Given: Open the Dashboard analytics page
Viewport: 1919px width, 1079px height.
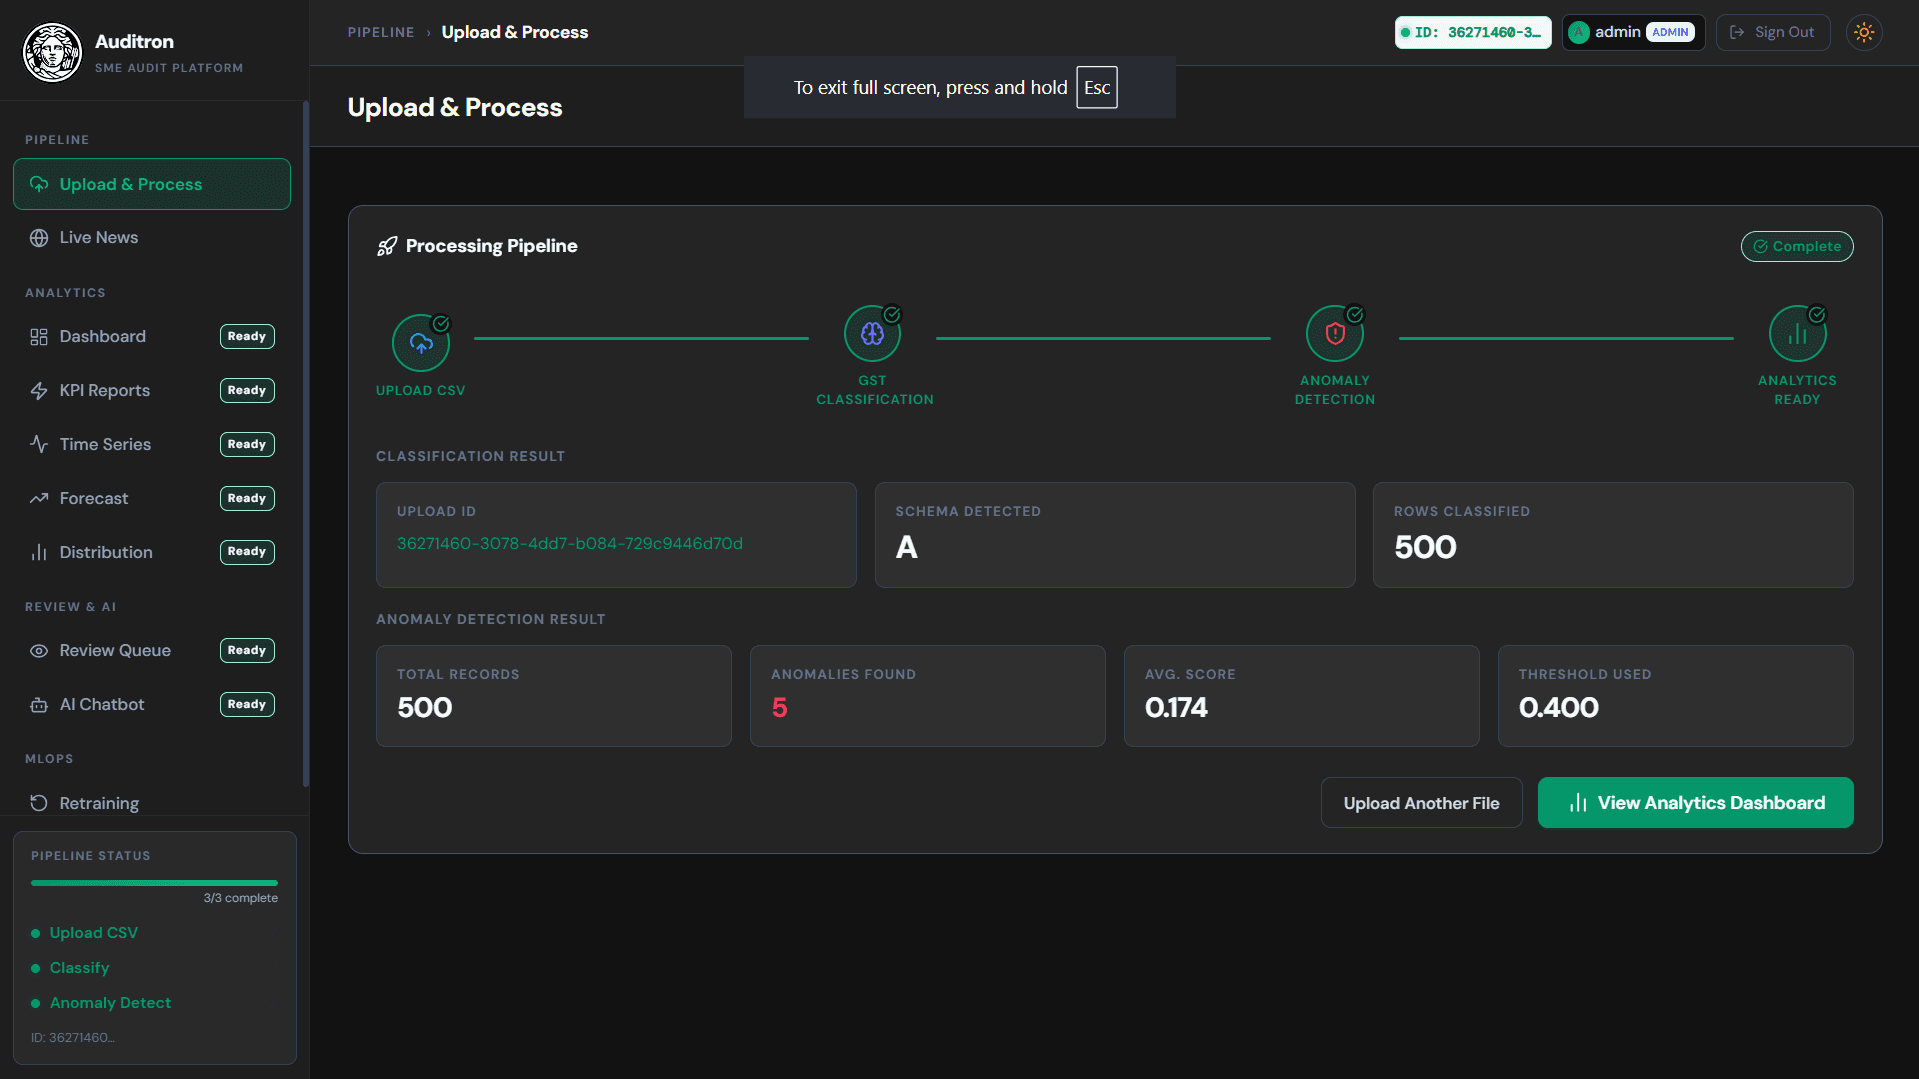Looking at the screenshot, I should point(152,337).
